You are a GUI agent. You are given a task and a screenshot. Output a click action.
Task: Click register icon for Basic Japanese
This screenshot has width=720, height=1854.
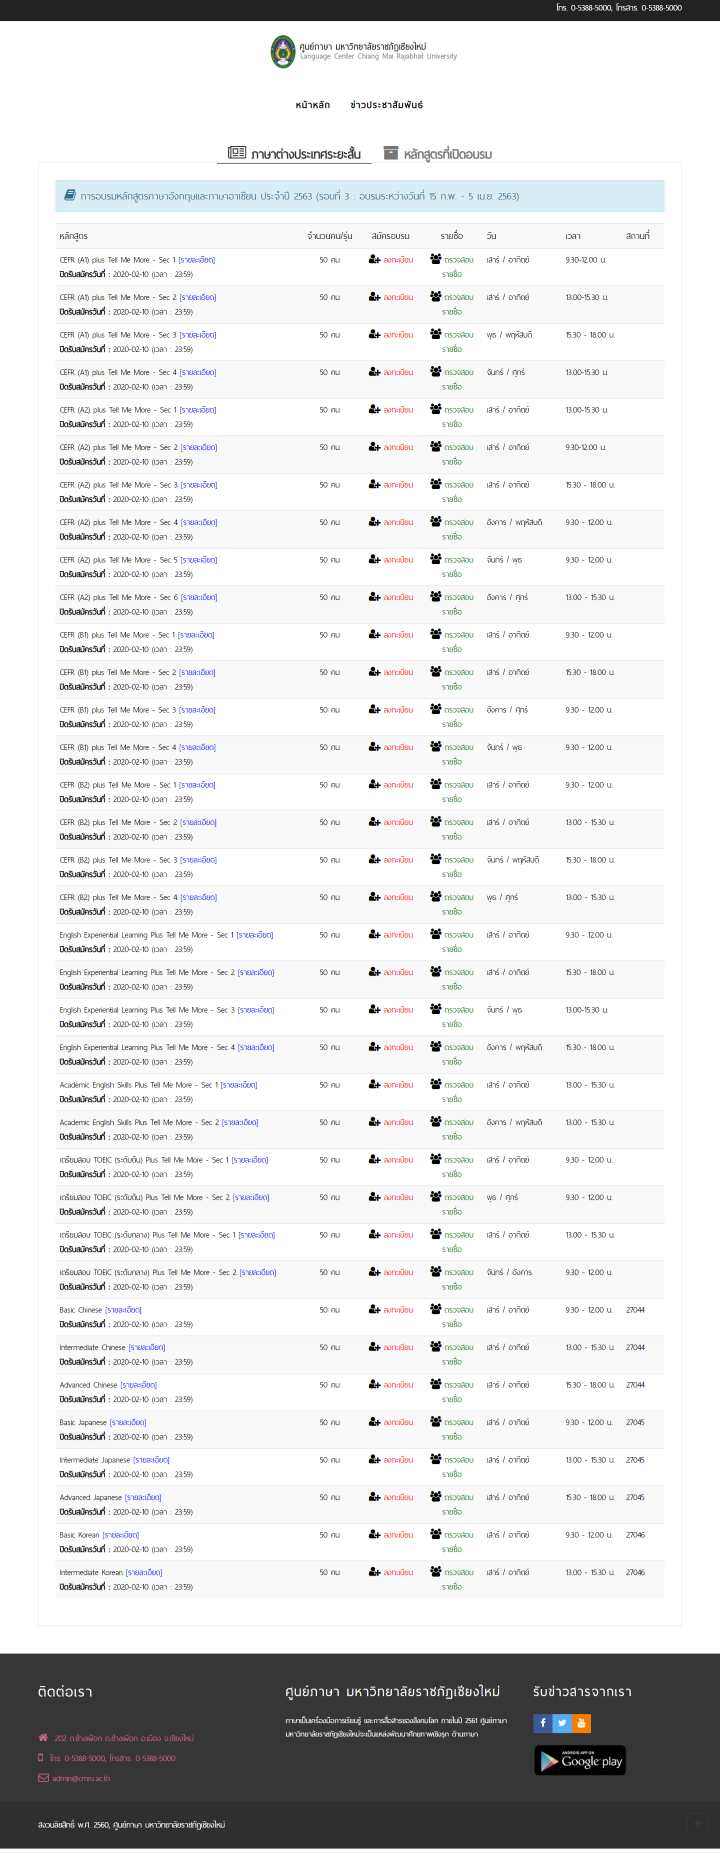(x=374, y=1422)
